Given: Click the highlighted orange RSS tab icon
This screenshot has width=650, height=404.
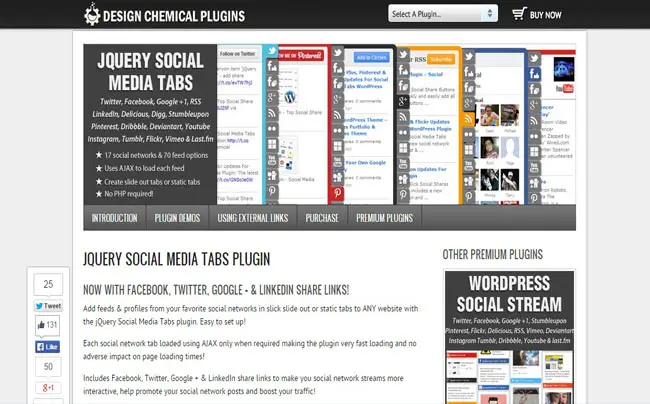Looking at the screenshot, I should pos(468,119).
